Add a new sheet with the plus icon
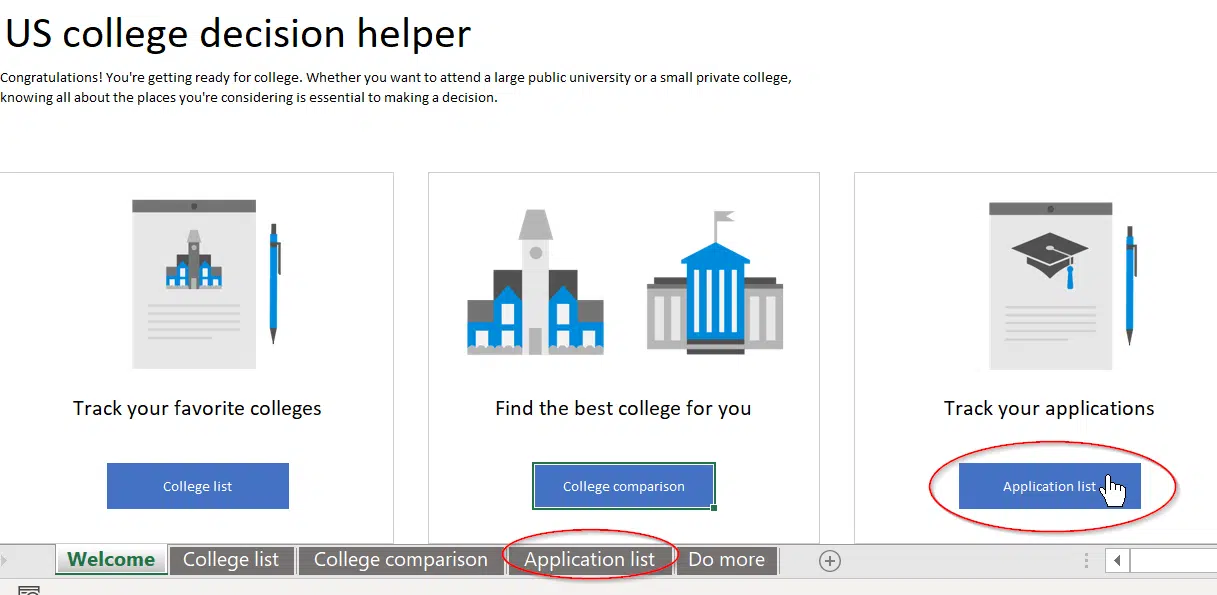This screenshot has width=1217, height=595. [x=829, y=561]
